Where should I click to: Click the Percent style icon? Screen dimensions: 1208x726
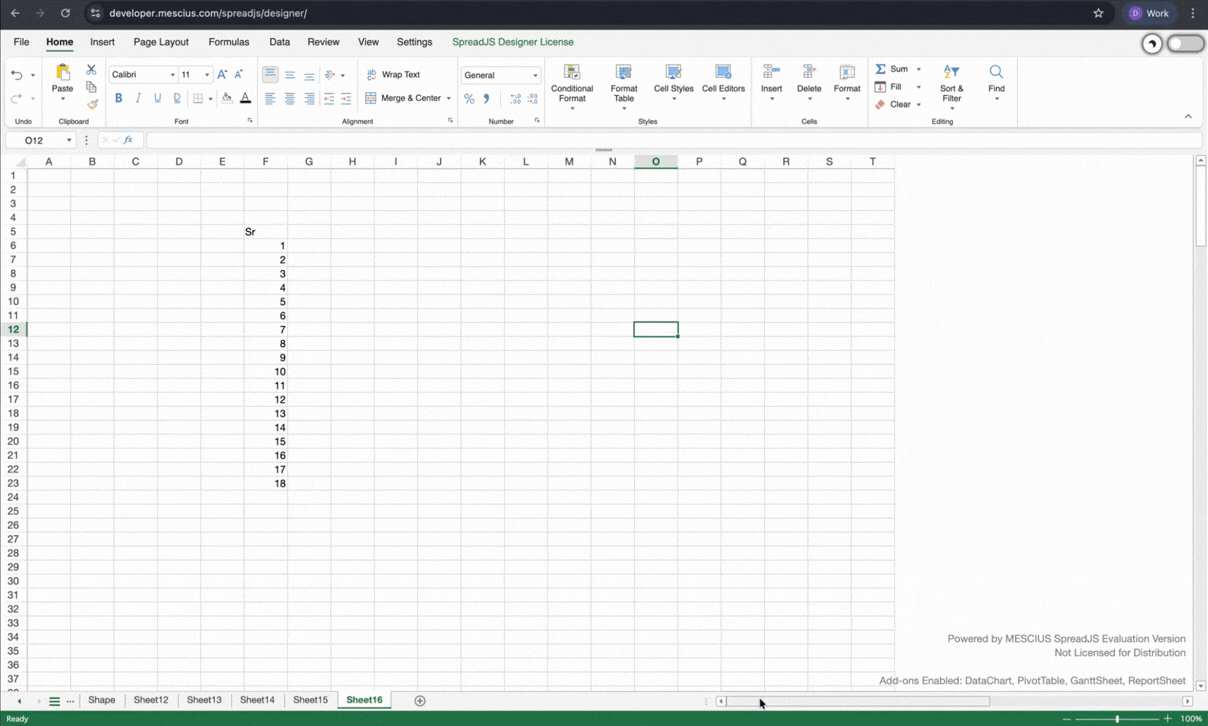click(469, 99)
